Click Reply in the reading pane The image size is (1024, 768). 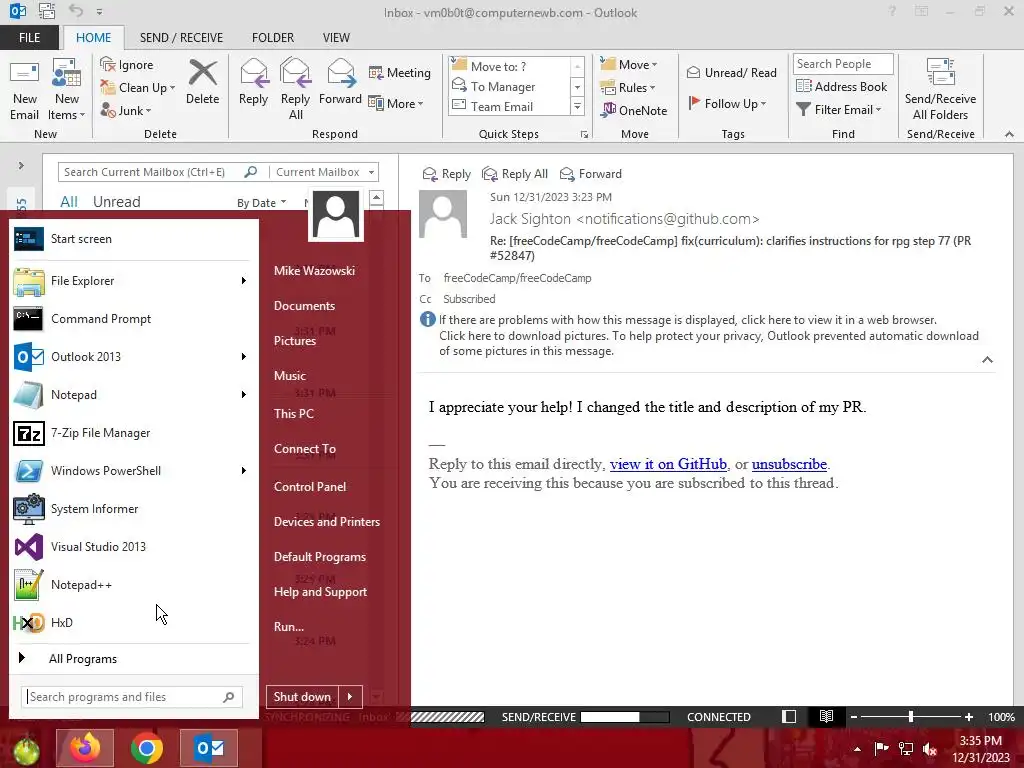coord(447,174)
